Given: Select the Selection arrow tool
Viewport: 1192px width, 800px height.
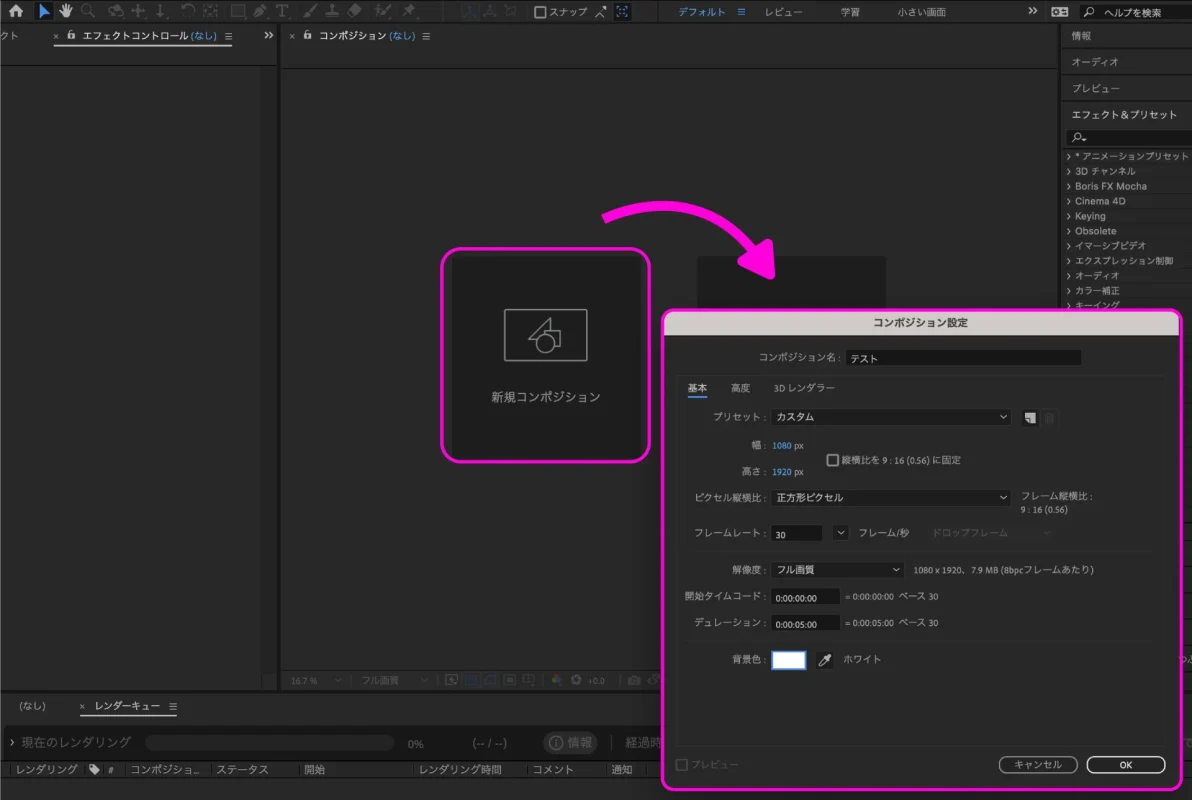Looking at the screenshot, I should [43, 11].
